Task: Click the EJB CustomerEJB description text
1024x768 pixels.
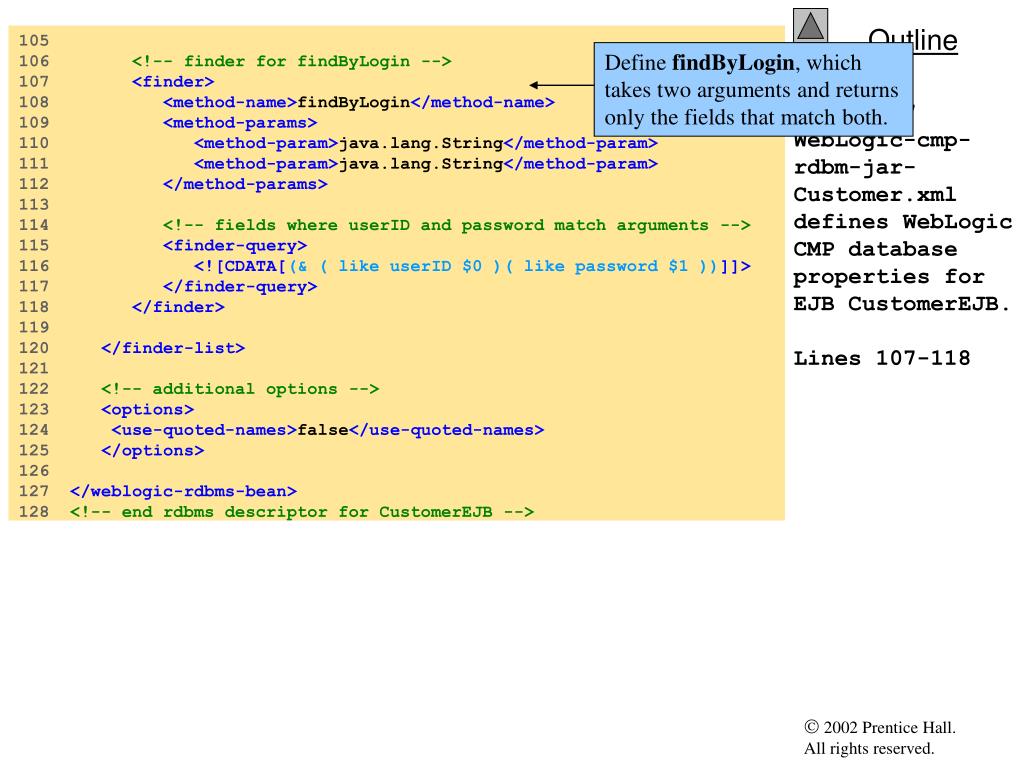Action: coord(901,305)
